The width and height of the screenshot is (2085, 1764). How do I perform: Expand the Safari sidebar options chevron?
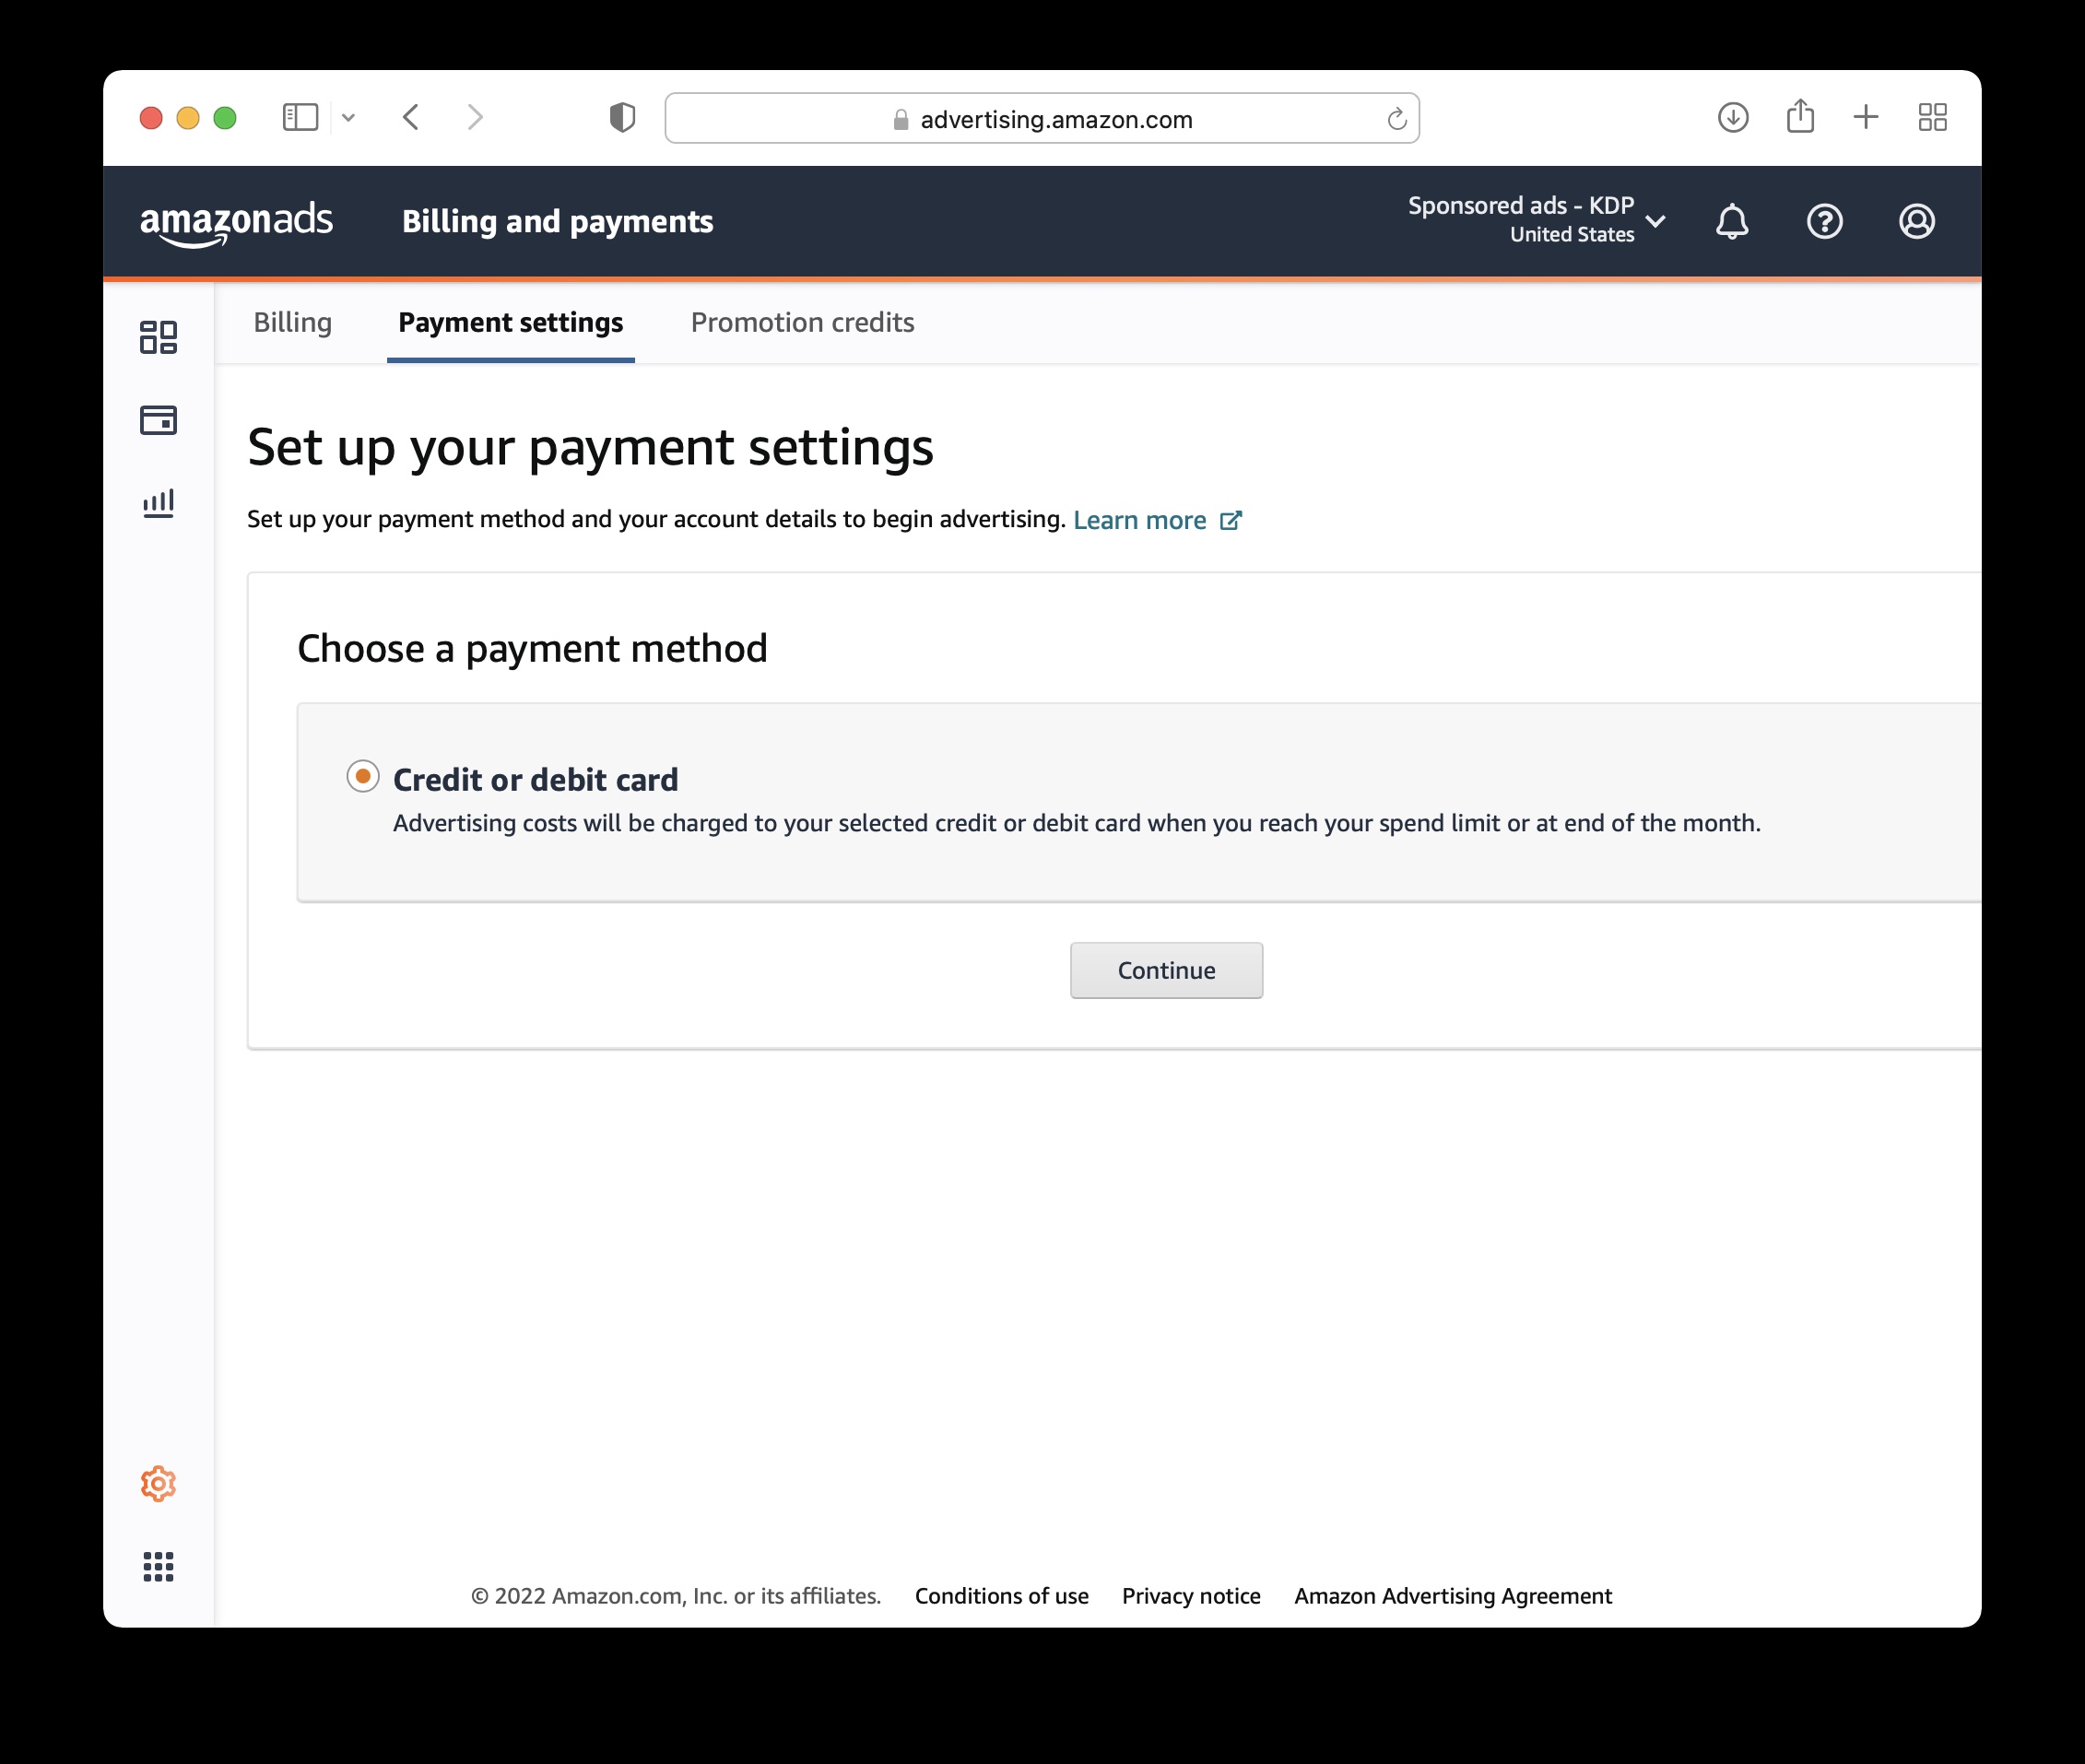[348, 118]
